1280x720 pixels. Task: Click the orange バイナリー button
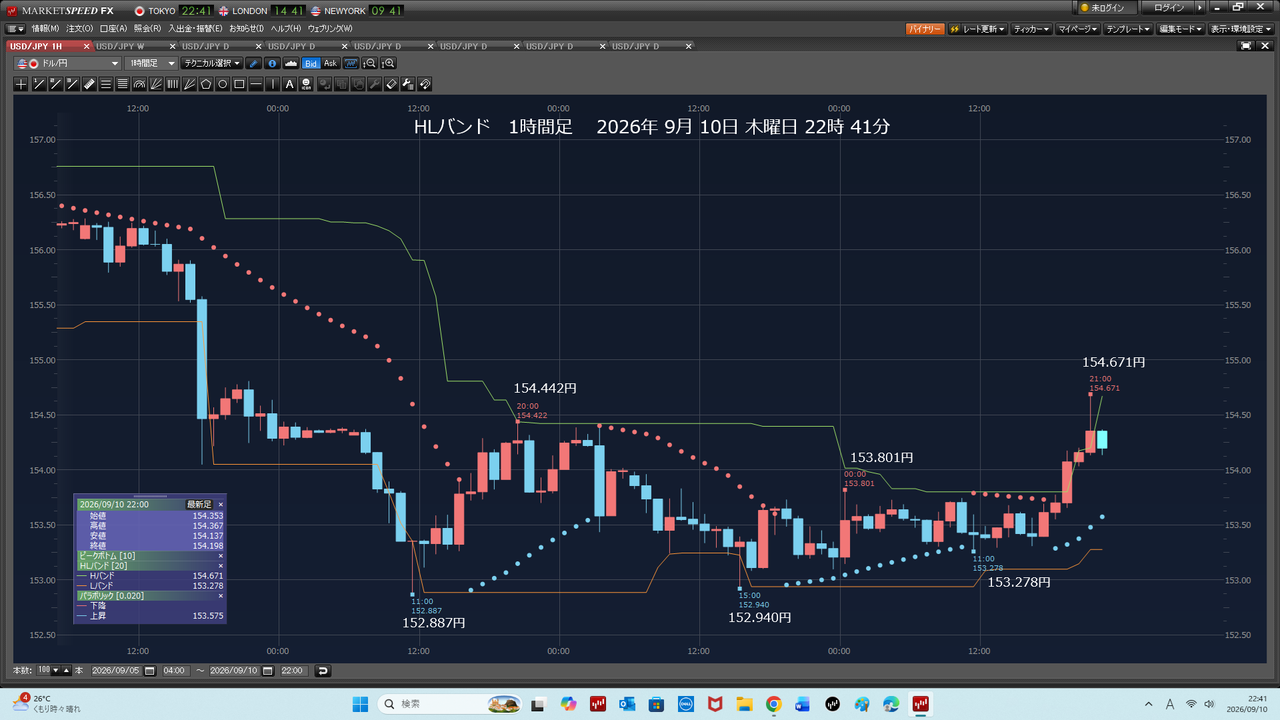(x=924, y=29)
